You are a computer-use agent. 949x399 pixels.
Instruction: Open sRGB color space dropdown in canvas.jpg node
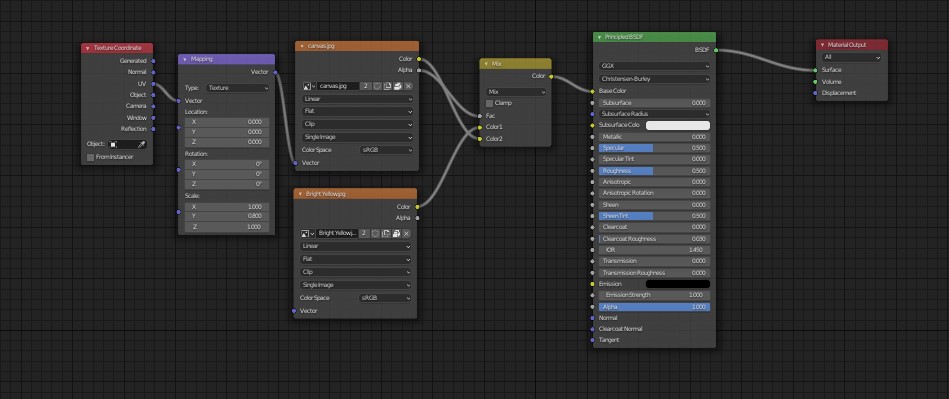click(386, 150)
